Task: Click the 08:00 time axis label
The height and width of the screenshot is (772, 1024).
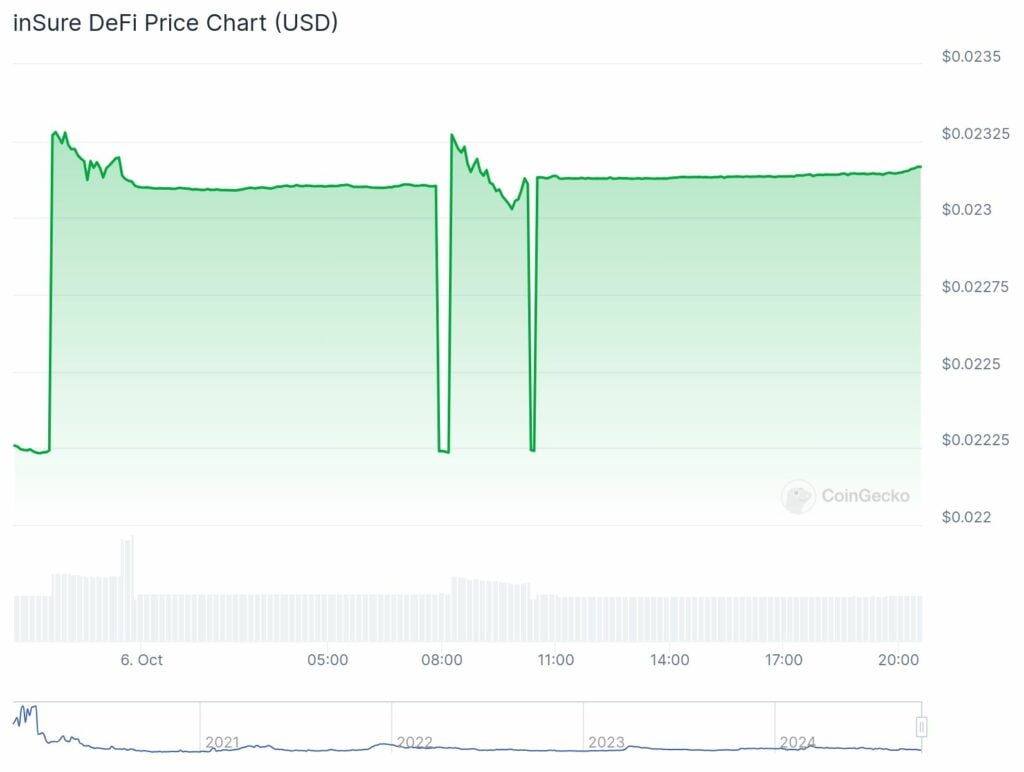Action: pyautogui.click(x=442, y=660)
